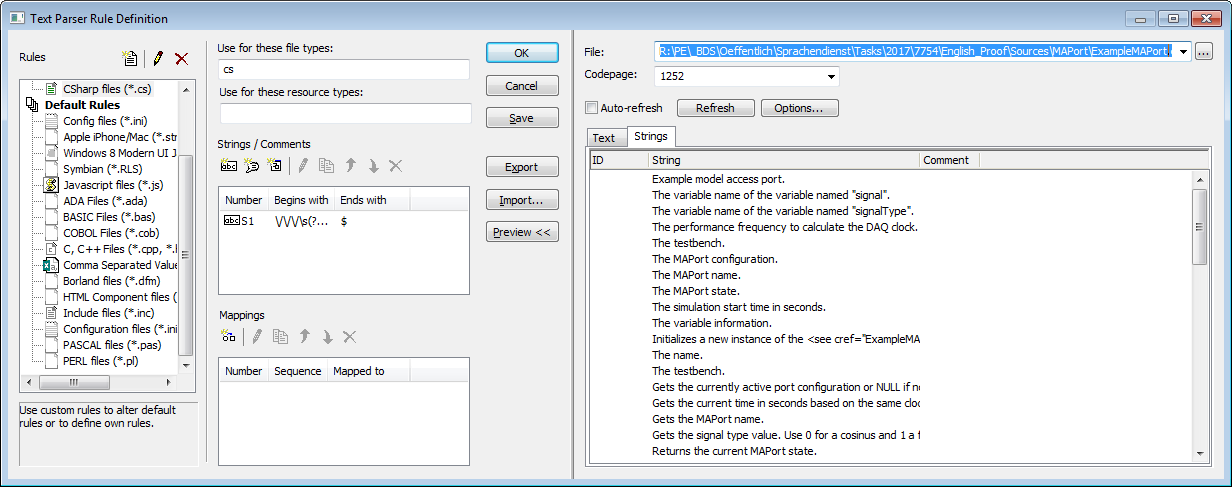
Task: Collapse preview with the Preview << button
Action: tap(522, 232)
